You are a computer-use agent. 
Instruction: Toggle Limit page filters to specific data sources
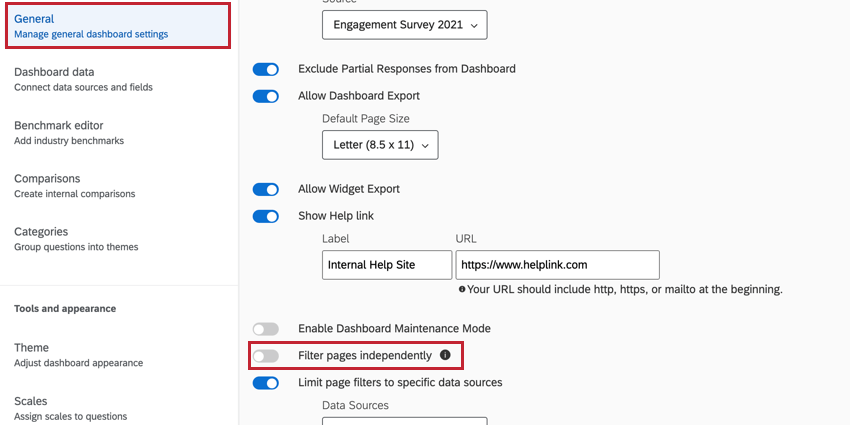tap(265, 382)
